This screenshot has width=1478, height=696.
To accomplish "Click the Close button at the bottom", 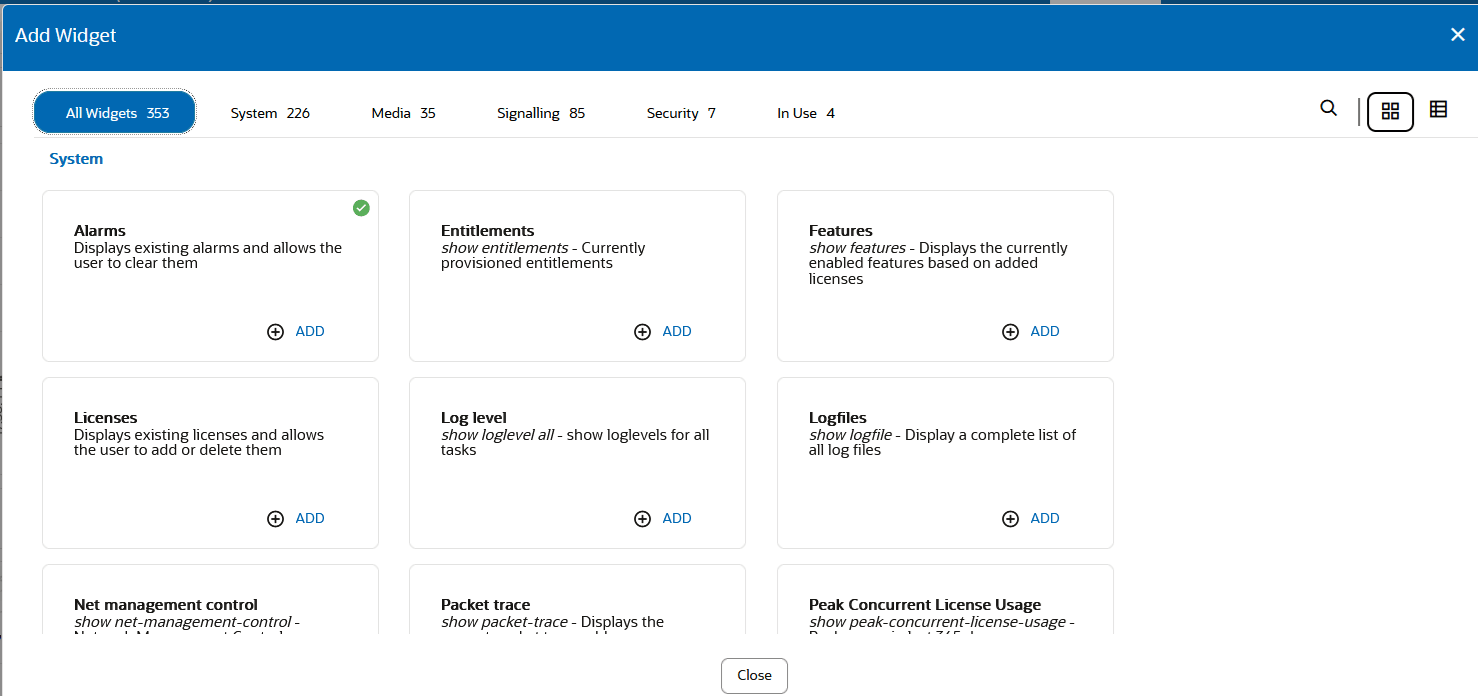I will [x=754, y=675].
